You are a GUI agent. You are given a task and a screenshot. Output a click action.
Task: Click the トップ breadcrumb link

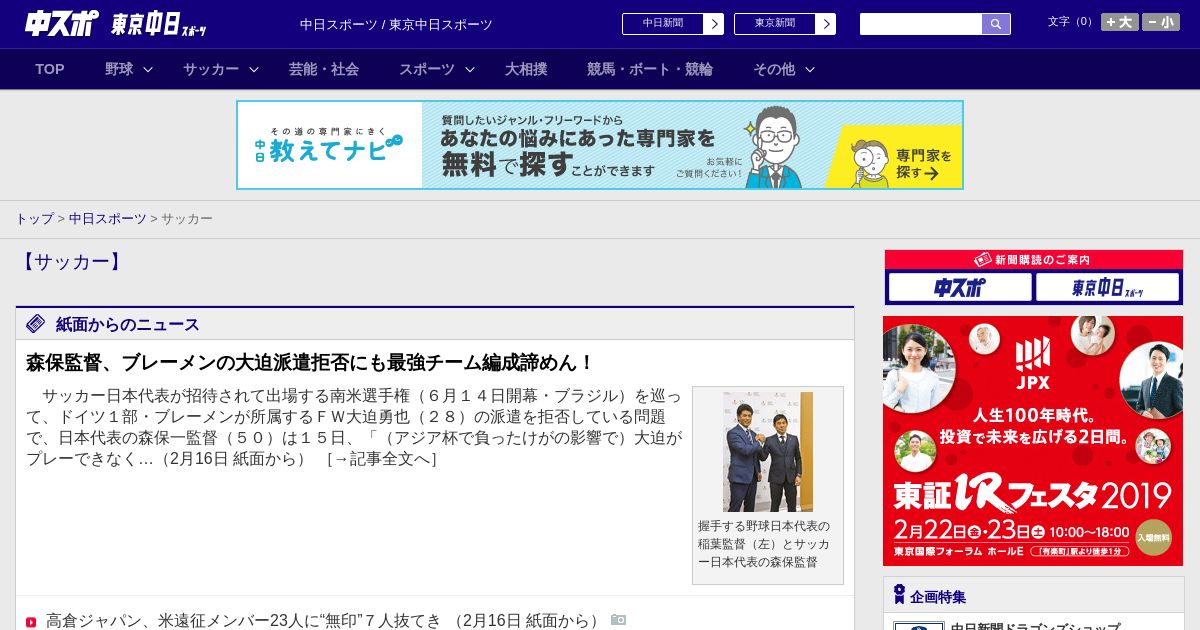[x=34, y=218]
